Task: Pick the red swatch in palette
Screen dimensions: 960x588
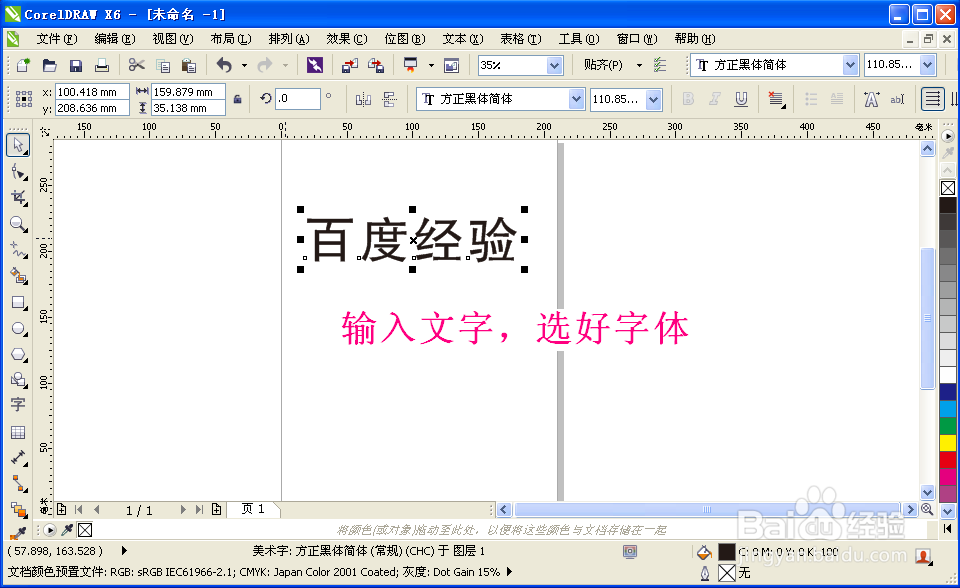Action: (x=948, y=460)
